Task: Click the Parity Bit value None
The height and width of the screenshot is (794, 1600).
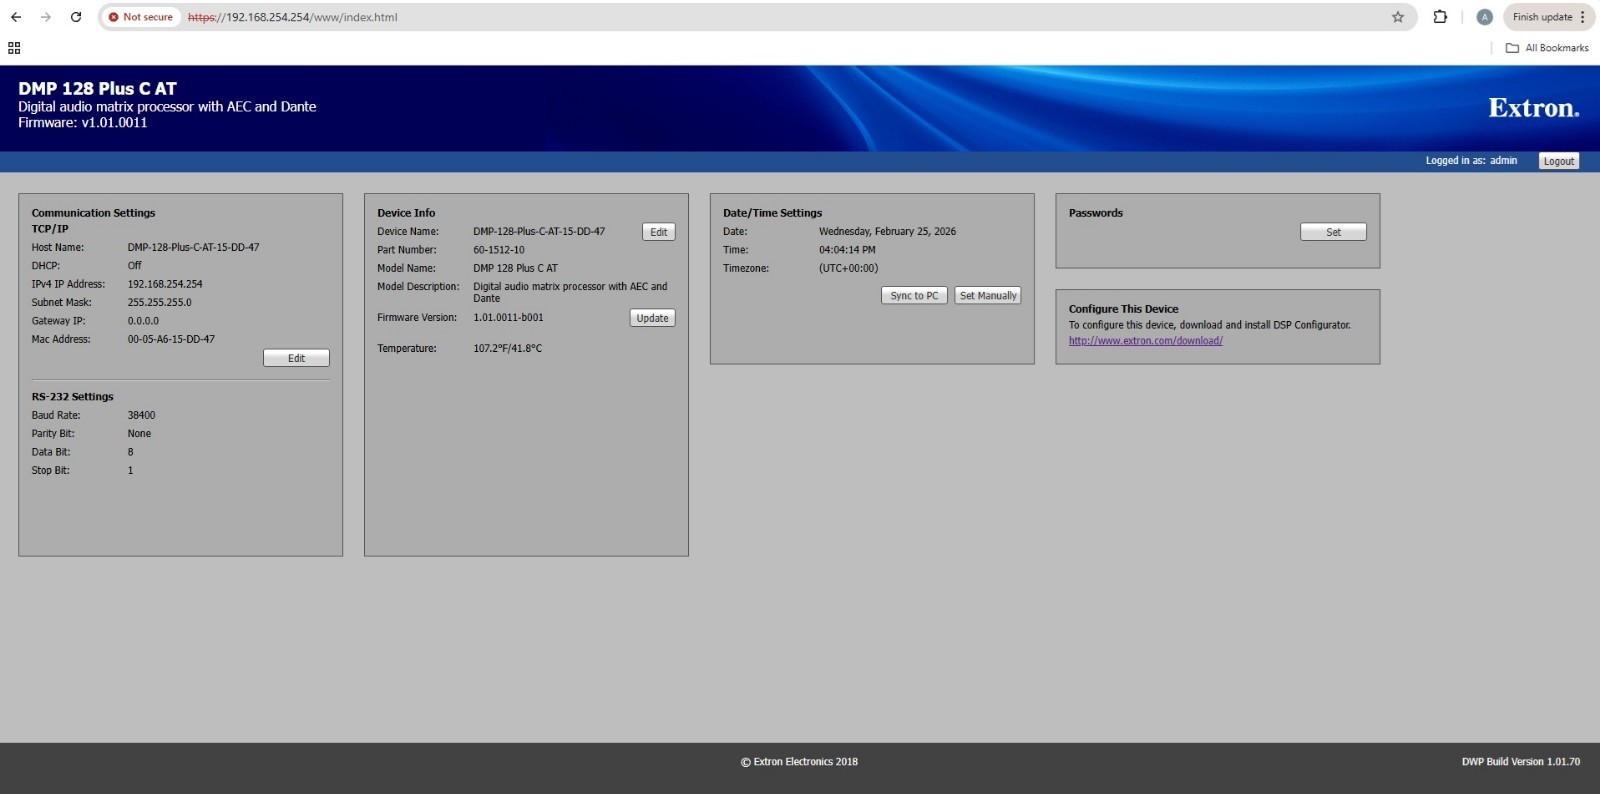Action: [139, 434]
